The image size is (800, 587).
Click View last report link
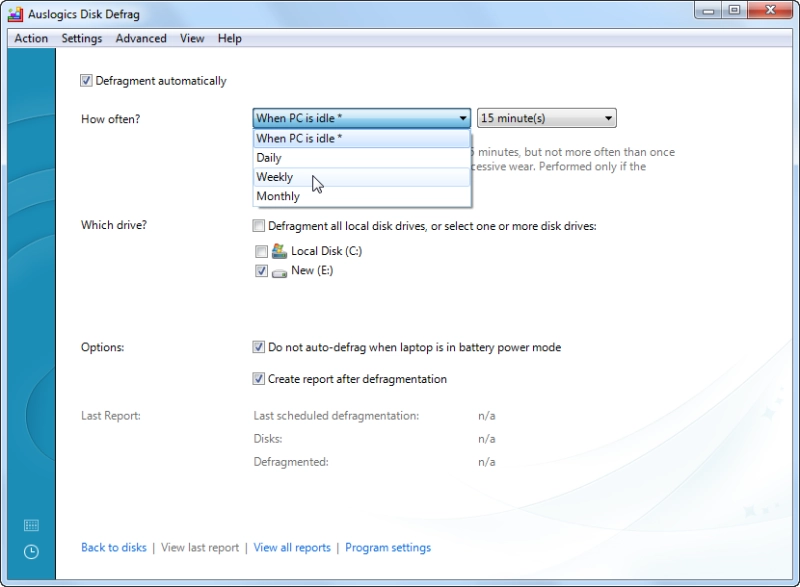pos(200,548)
